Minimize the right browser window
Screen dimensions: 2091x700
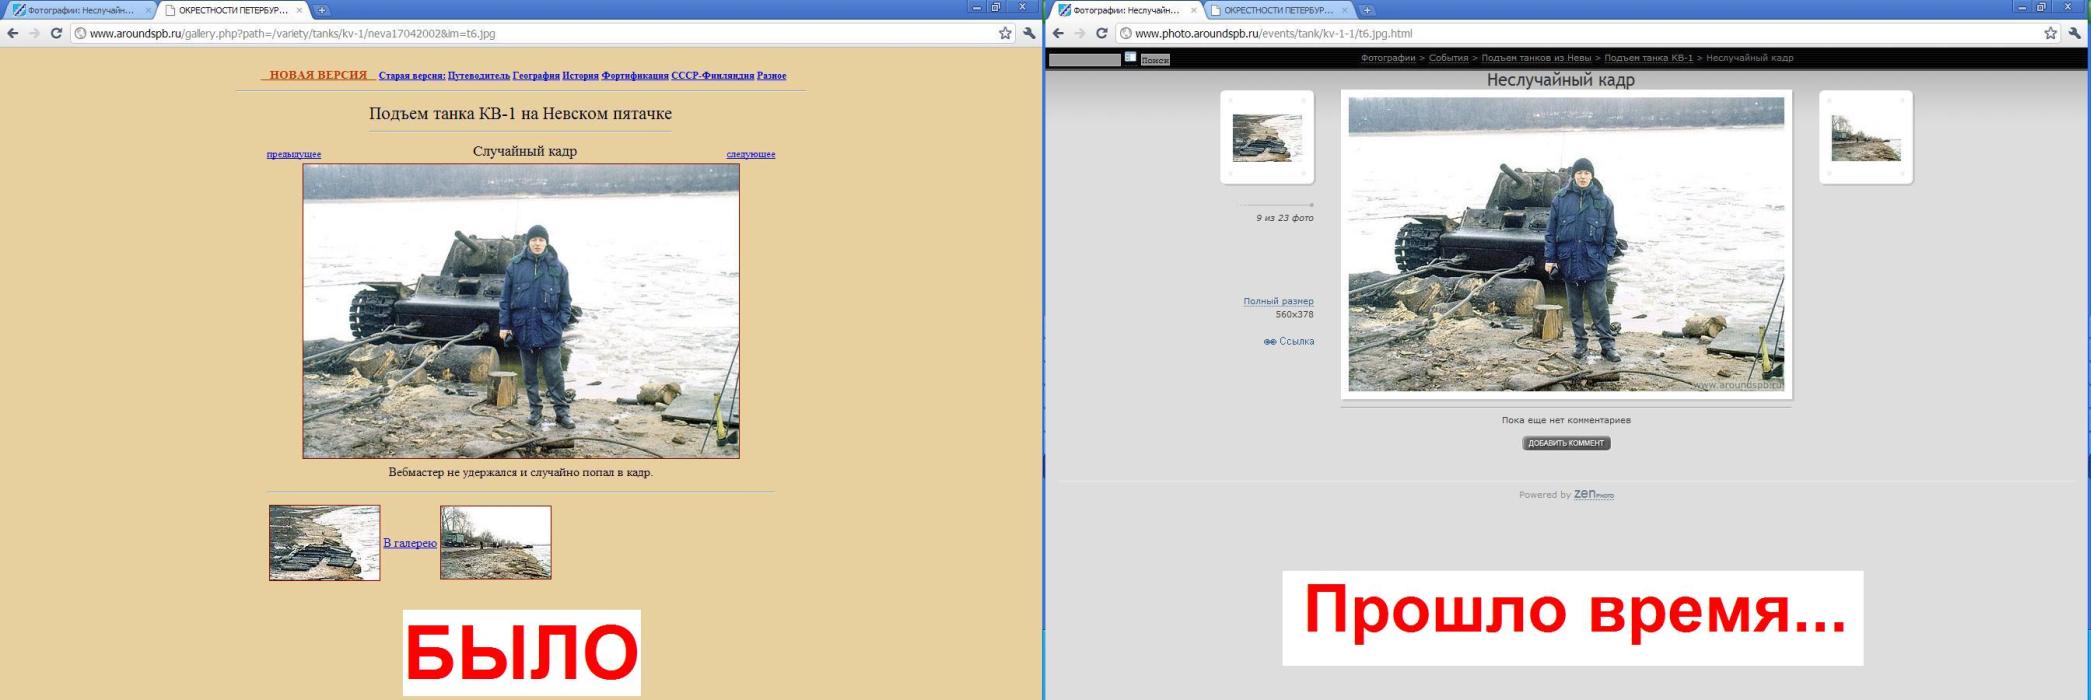point(2022,7)
